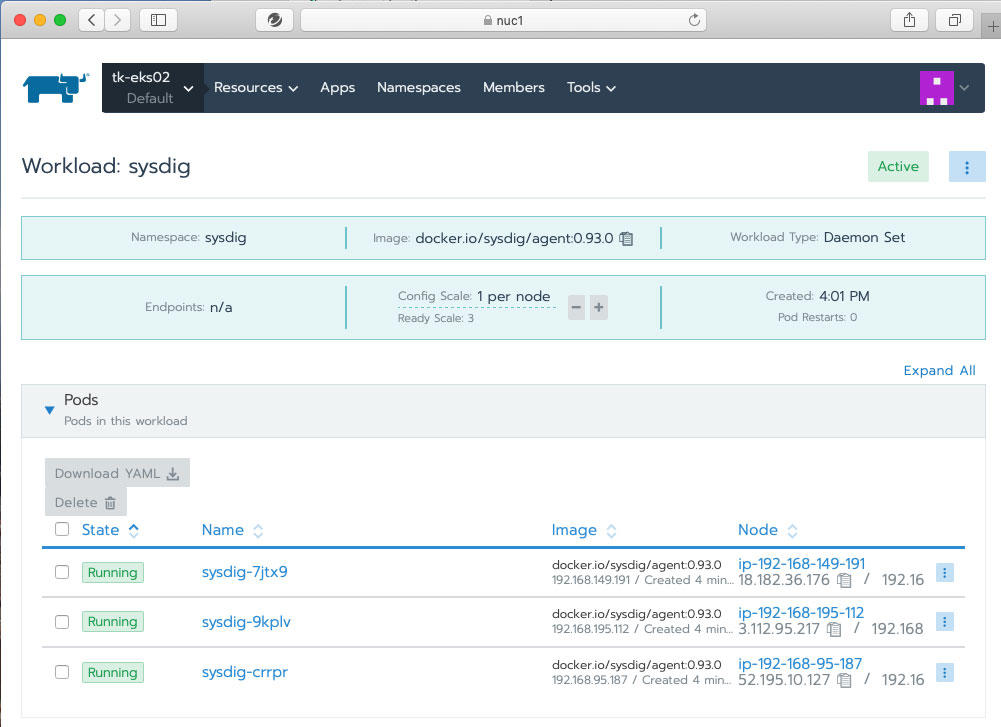Sort pods by State column
Screen dimensions: 1001x727
tap(110, 530)
